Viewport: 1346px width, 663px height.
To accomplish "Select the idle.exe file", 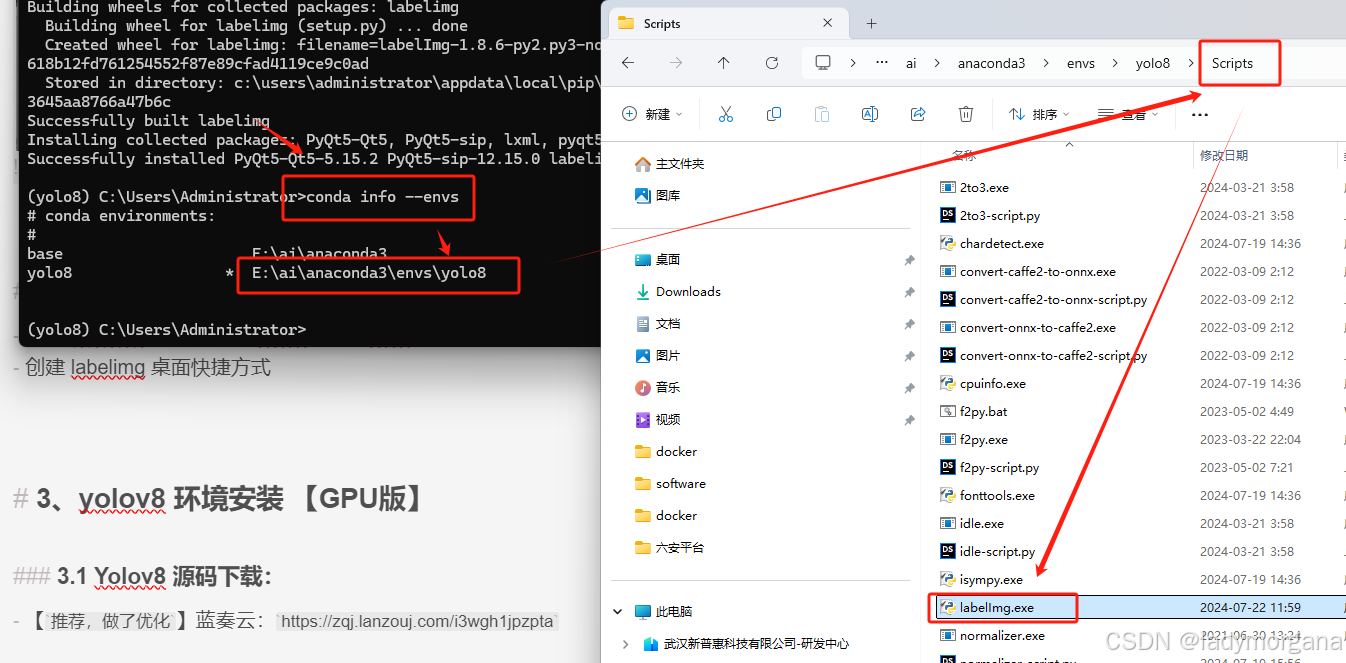I will pos(981,523).
